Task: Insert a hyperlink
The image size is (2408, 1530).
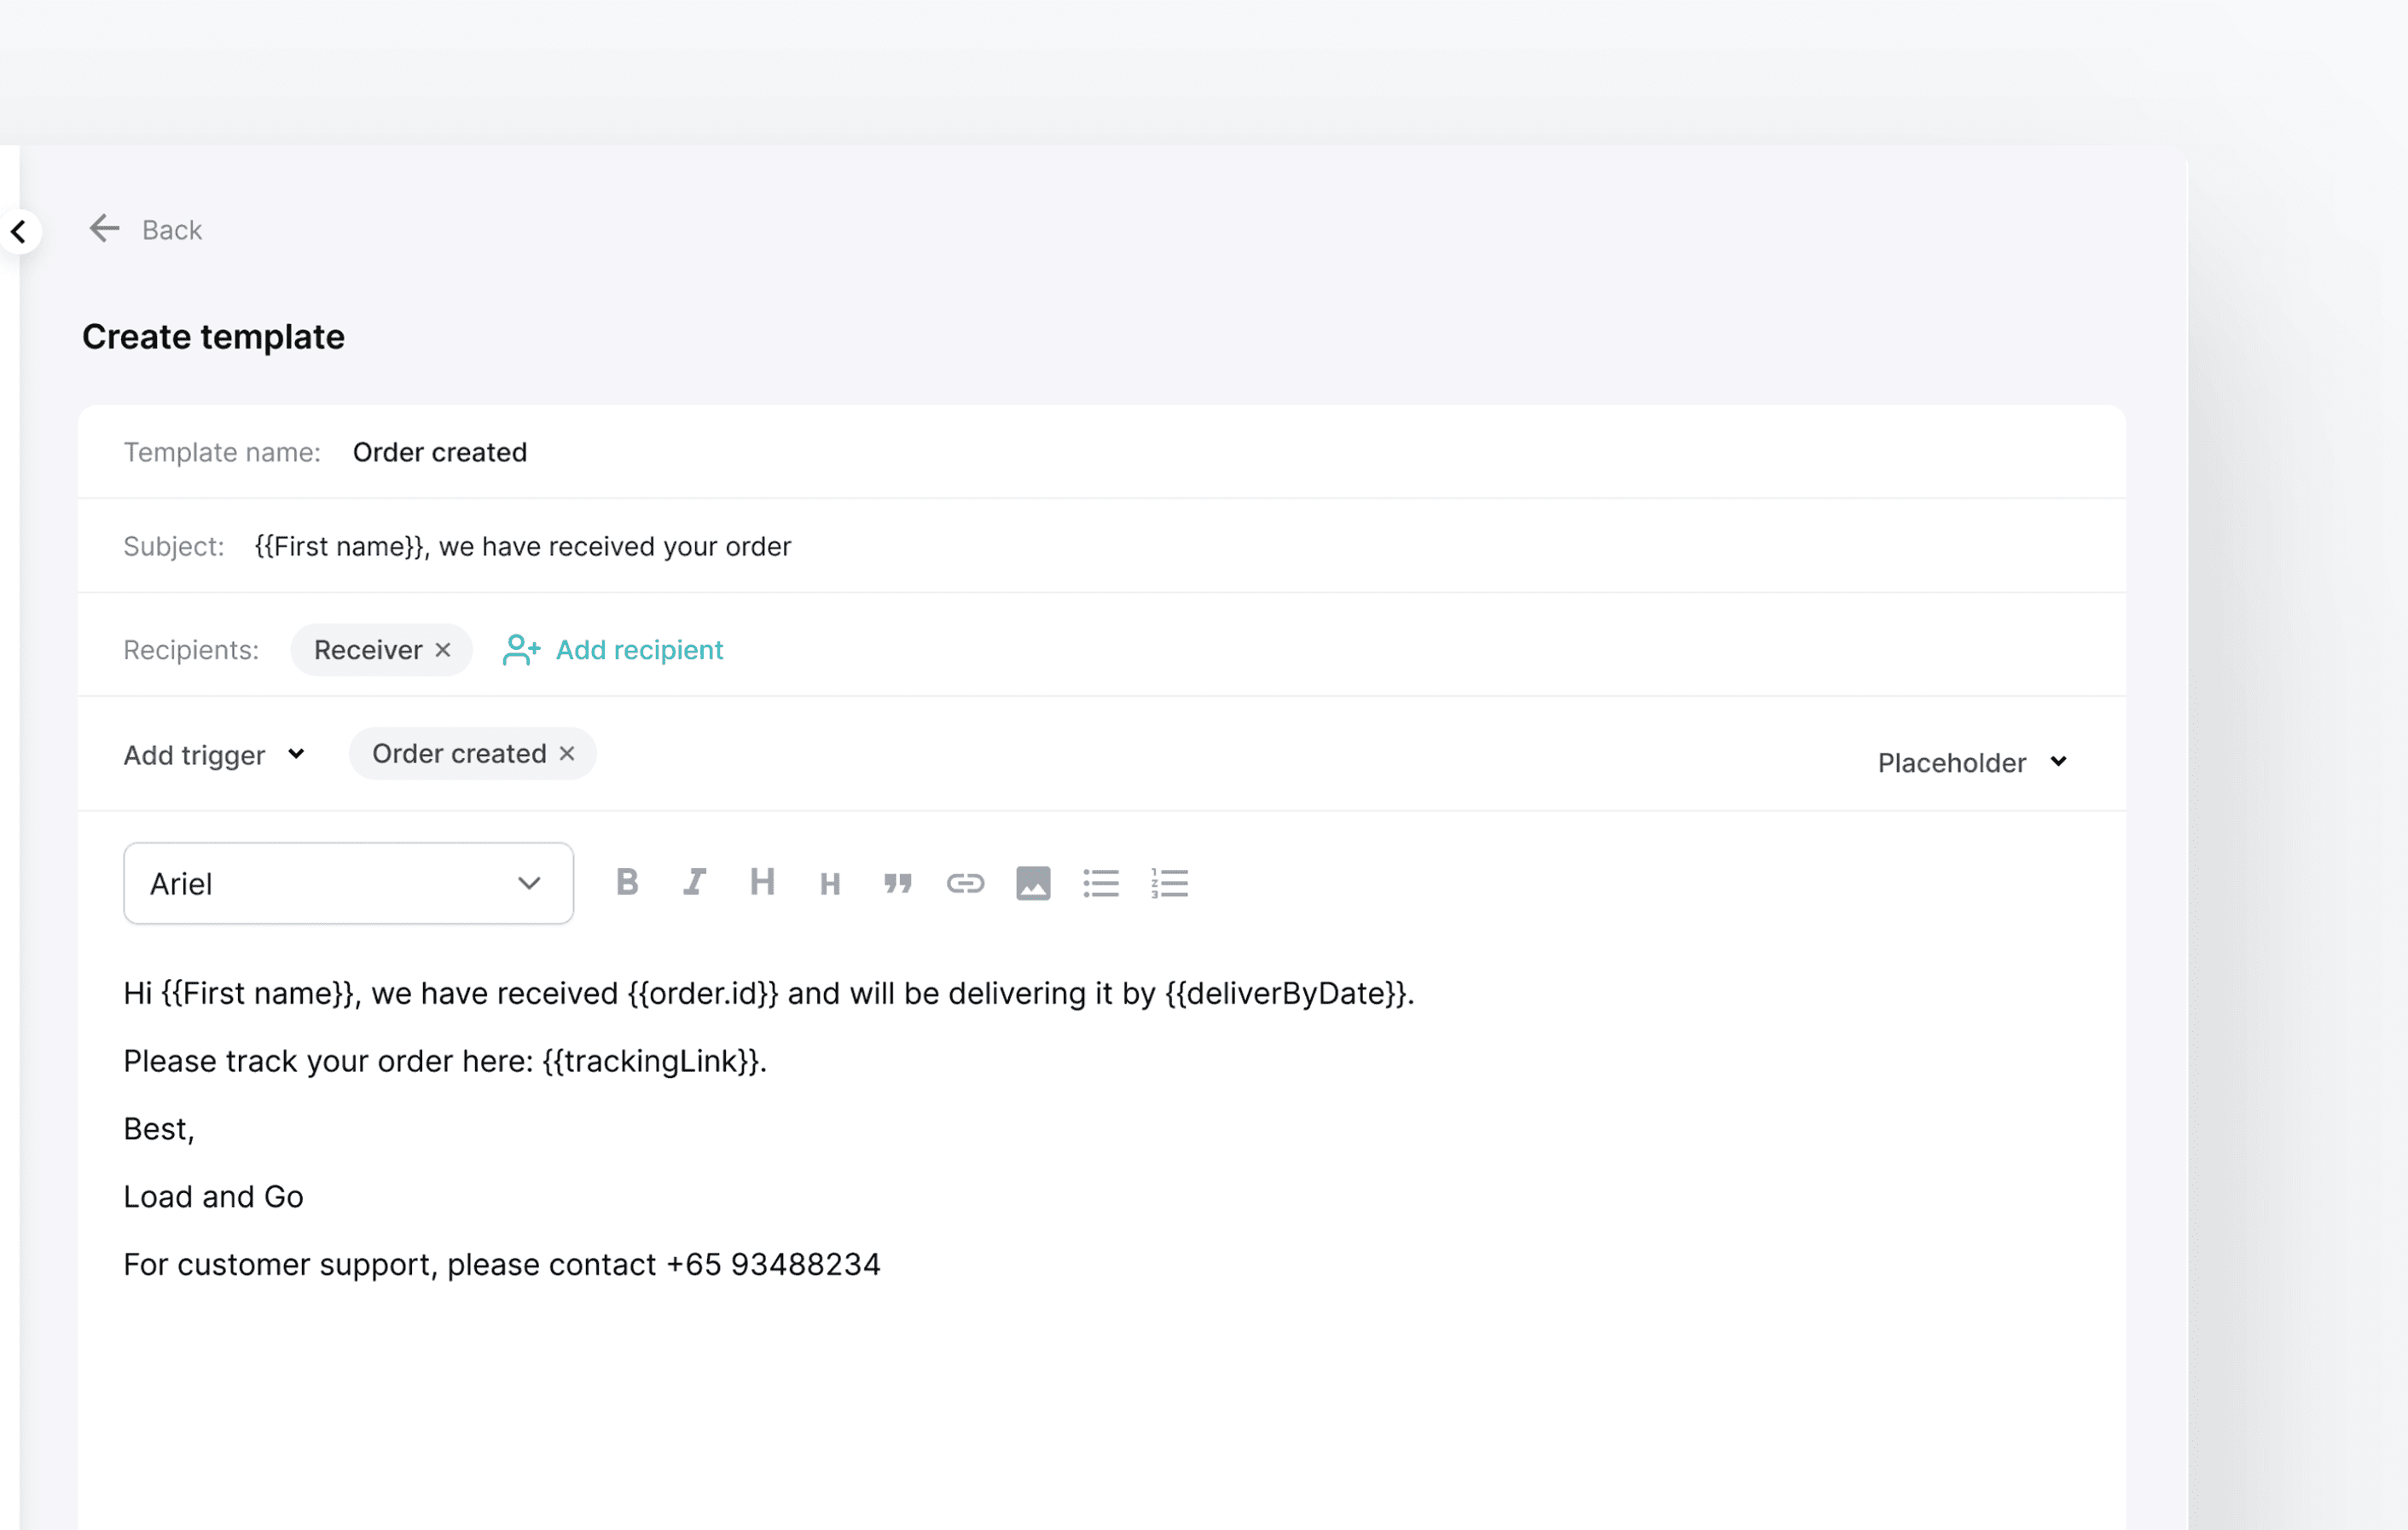Action: (965, 883)
